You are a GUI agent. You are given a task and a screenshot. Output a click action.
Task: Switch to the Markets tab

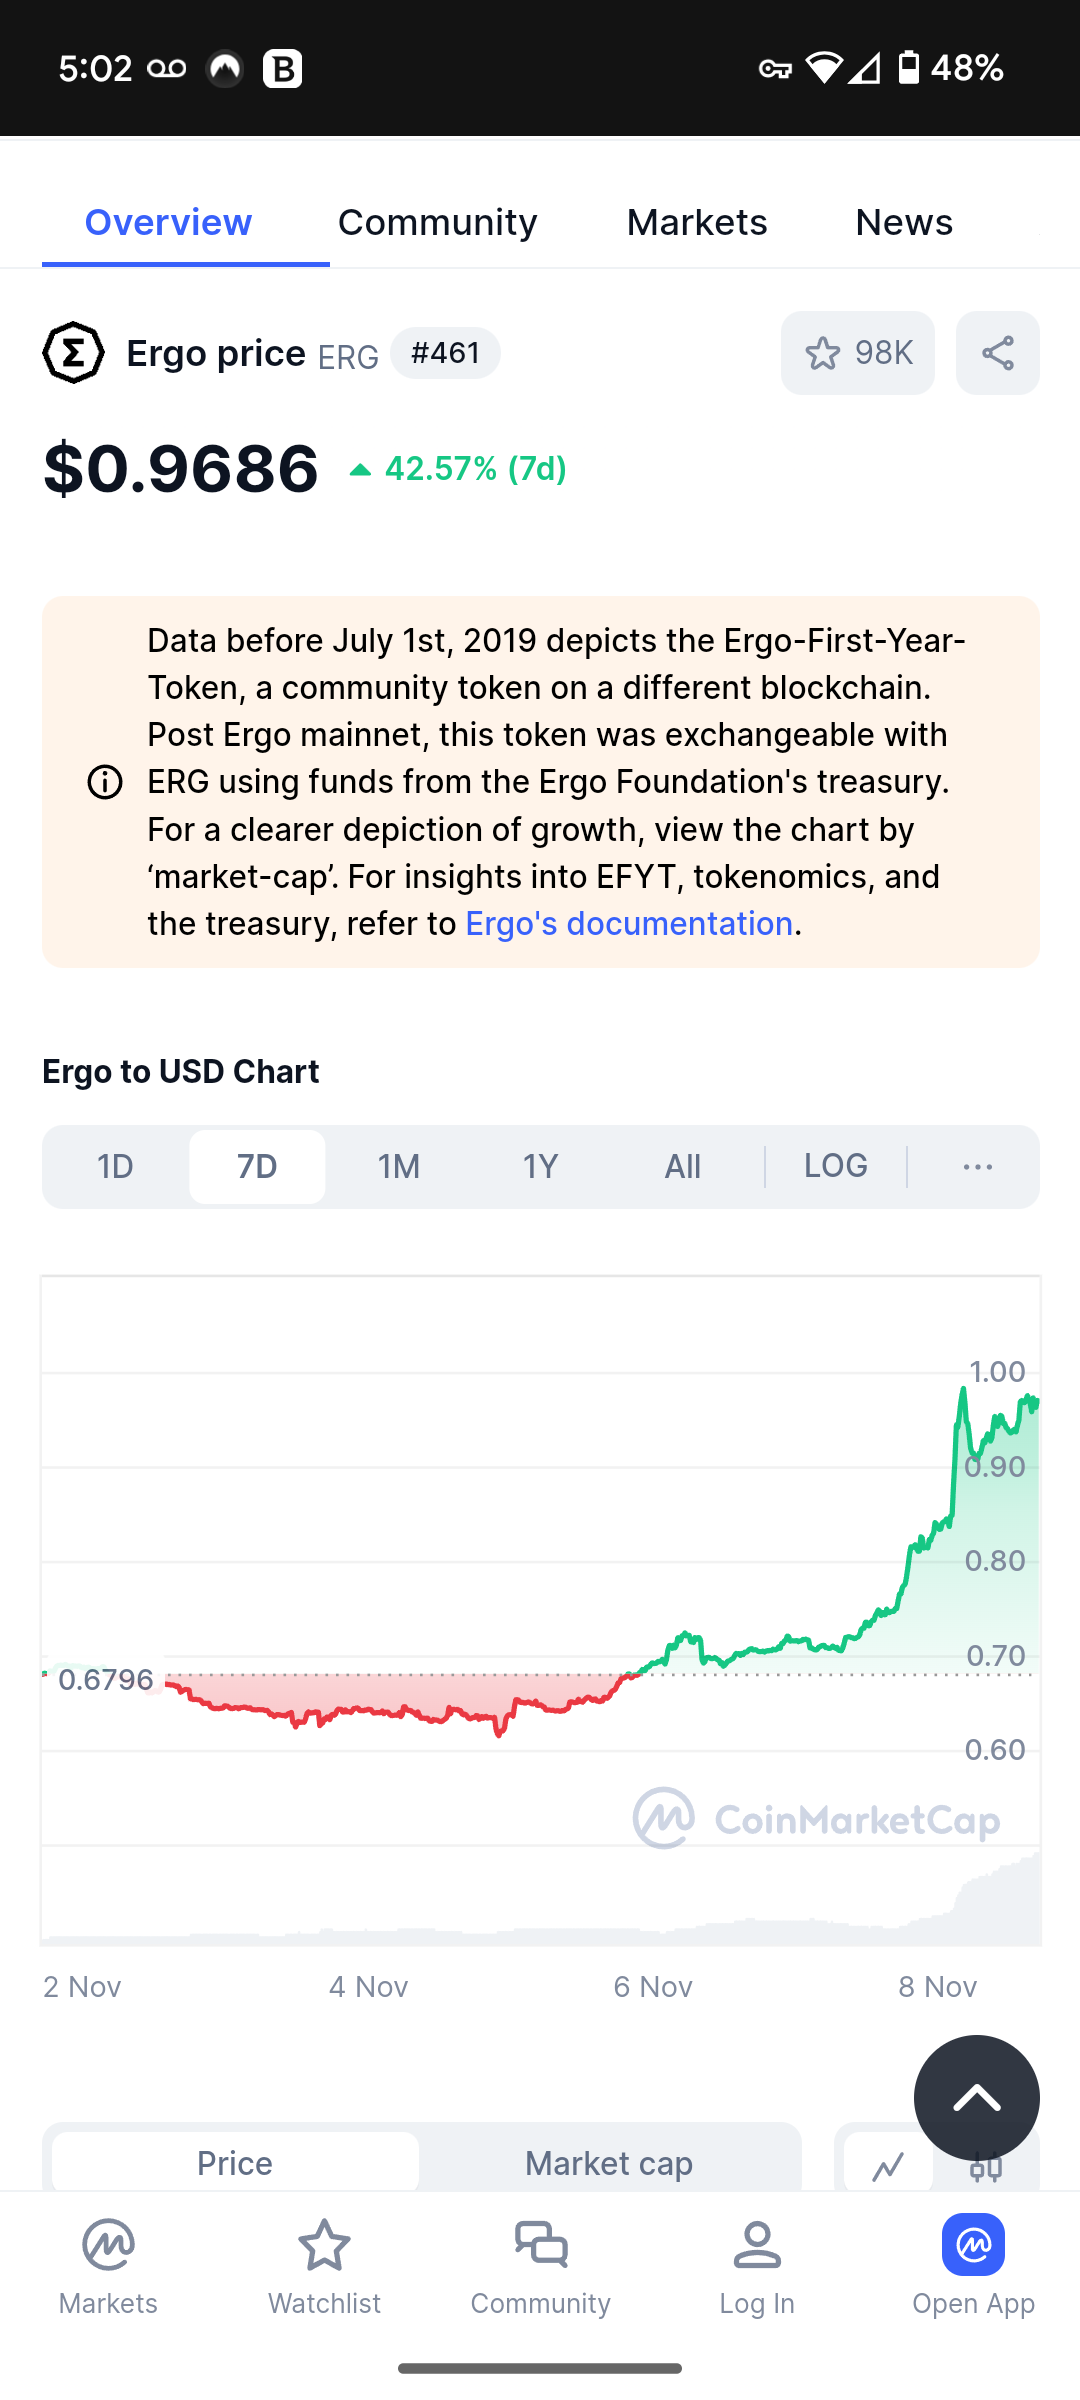(697, 222)
